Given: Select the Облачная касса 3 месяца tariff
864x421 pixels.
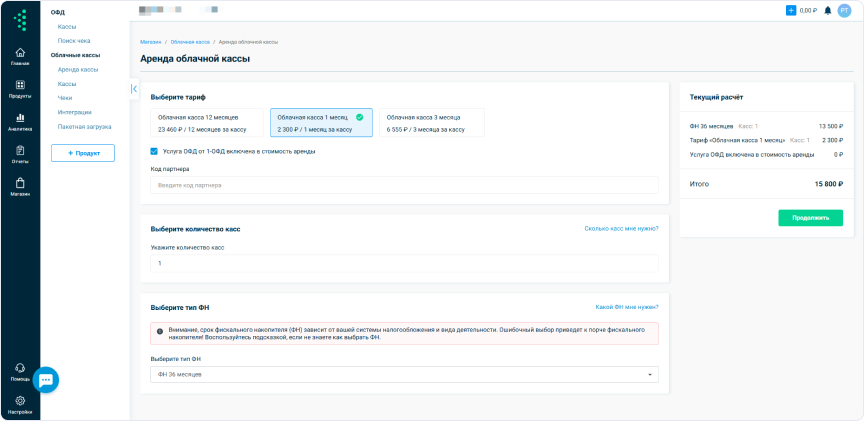Looking at the screenshot, I should pos(431,123).
